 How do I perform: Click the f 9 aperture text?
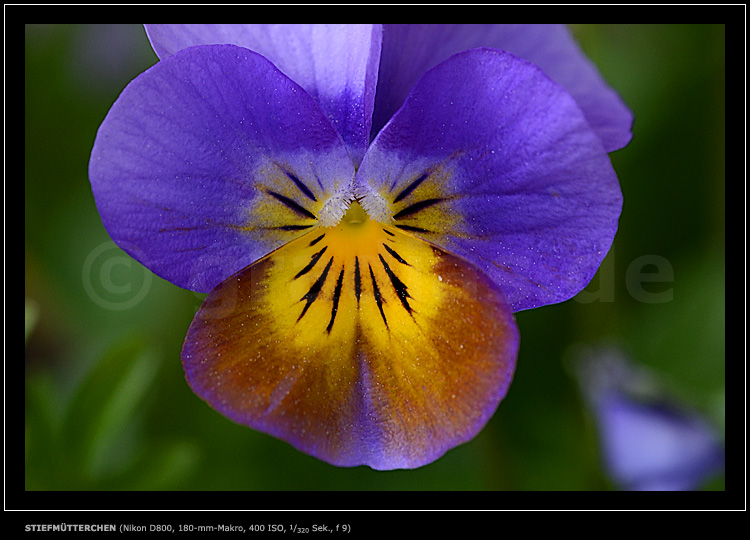coord(342,528)
